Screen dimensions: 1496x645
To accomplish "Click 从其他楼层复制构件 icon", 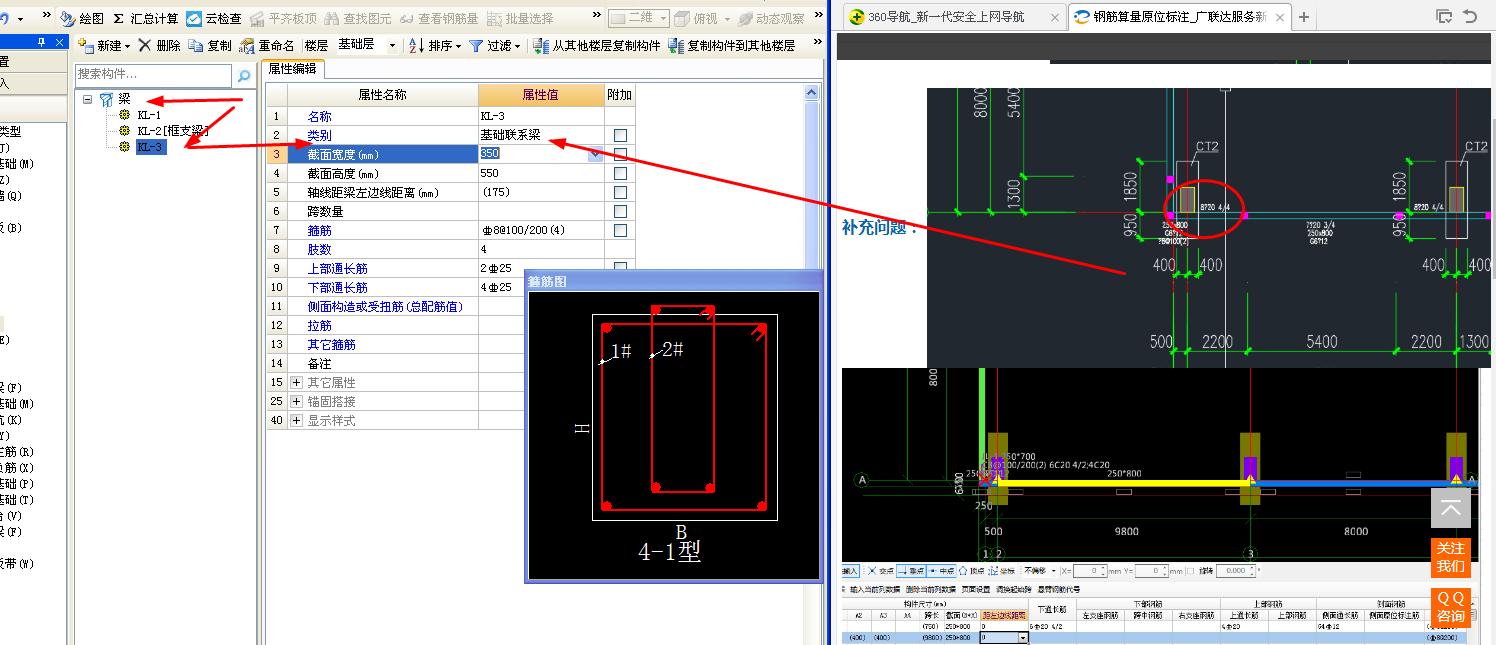I will coord(542,45).
